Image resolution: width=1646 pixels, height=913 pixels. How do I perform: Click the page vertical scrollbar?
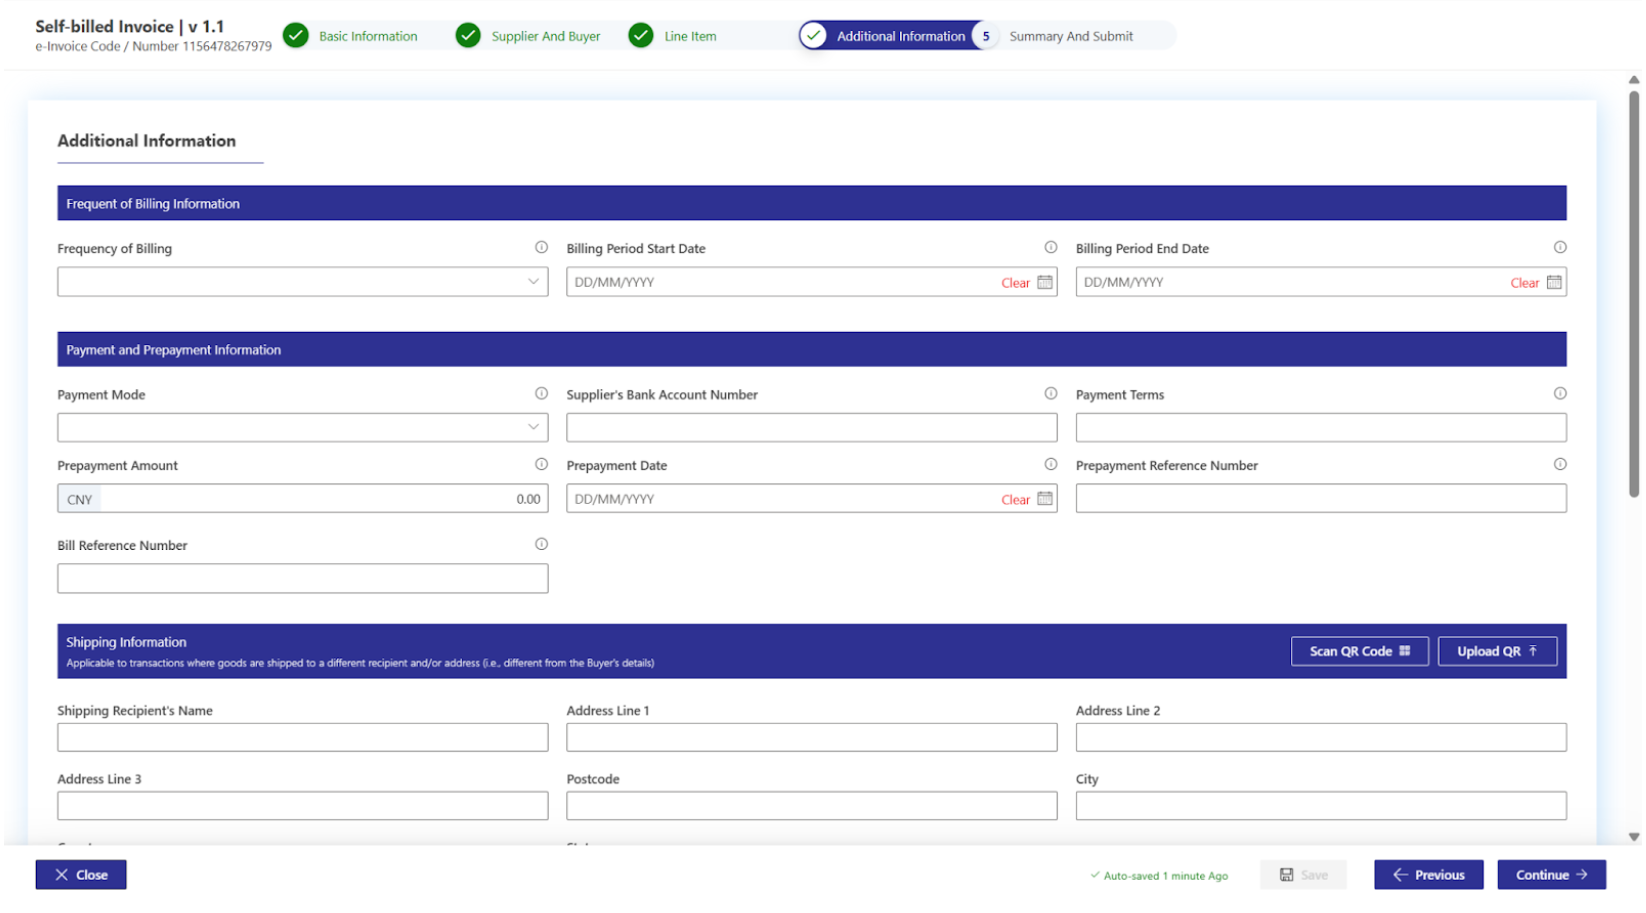click(1633, 300)
